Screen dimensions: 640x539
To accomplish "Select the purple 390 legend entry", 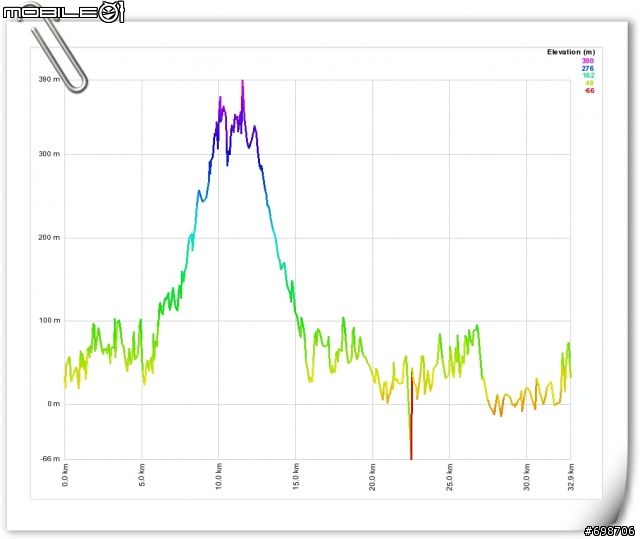I will click(588, 61).
